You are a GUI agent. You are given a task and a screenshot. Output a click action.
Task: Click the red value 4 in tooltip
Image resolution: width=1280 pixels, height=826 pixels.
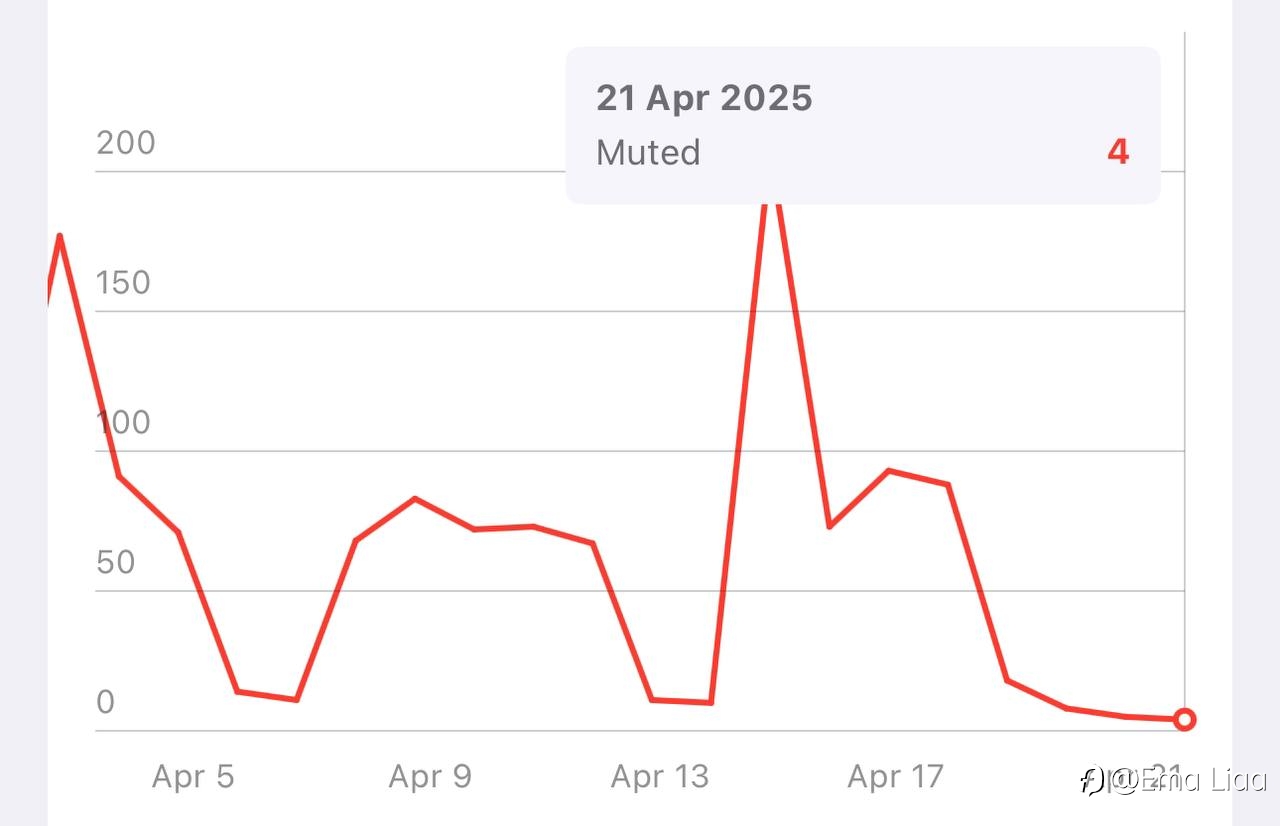(x=1118, y=152)
